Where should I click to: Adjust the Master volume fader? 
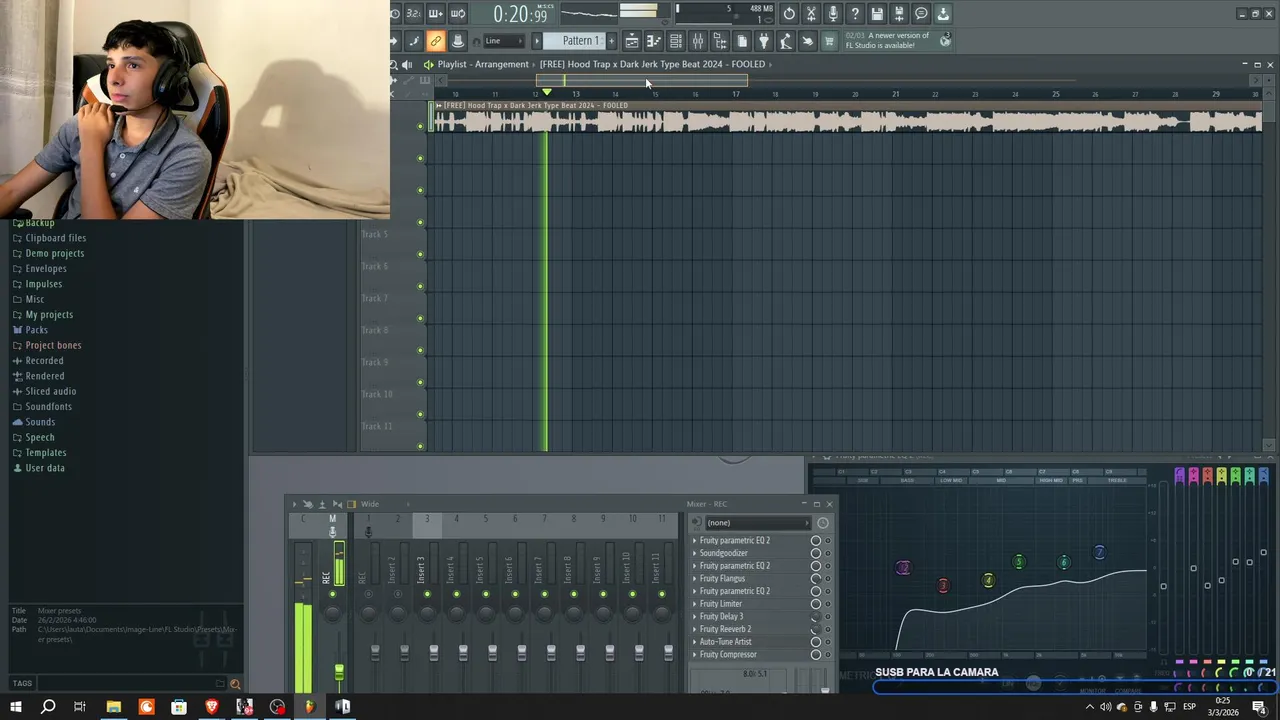(x=339, y=672)
